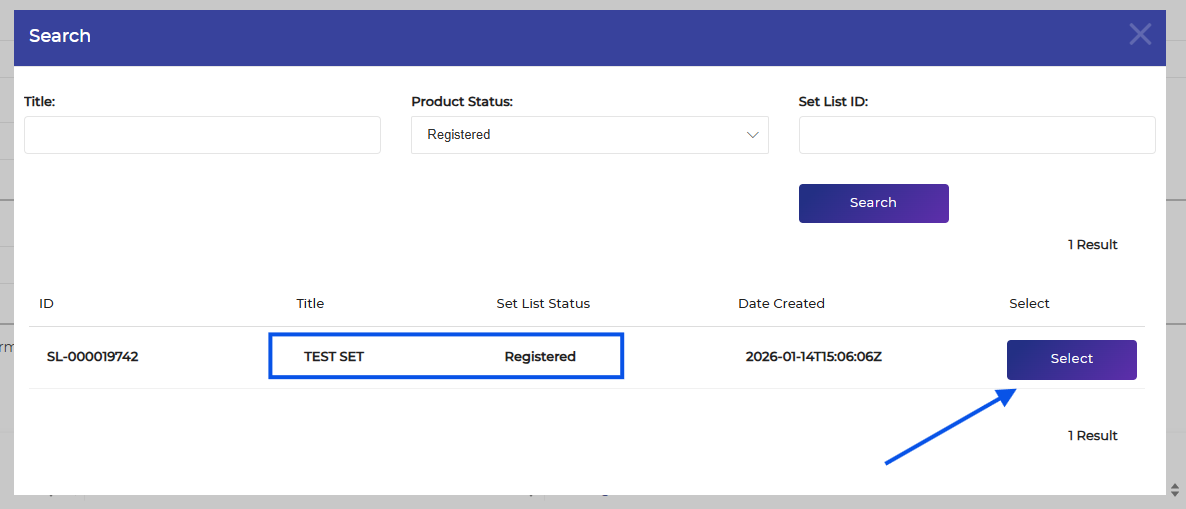Focus the Set List ID input field

click(x=976, y=135)
